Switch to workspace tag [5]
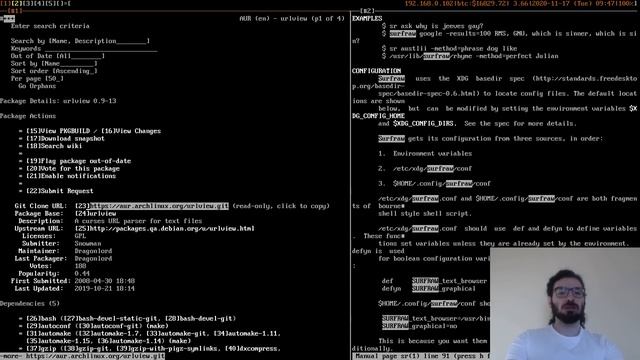This screenshot has height=360, width=640. pos(50,3)
